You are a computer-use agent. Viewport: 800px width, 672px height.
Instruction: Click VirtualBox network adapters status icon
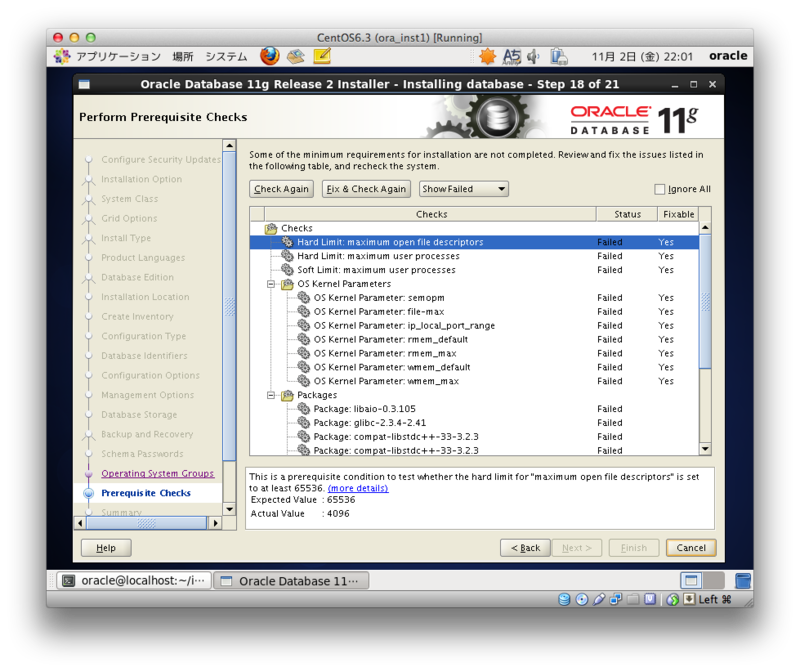click(x=616, y=599)
